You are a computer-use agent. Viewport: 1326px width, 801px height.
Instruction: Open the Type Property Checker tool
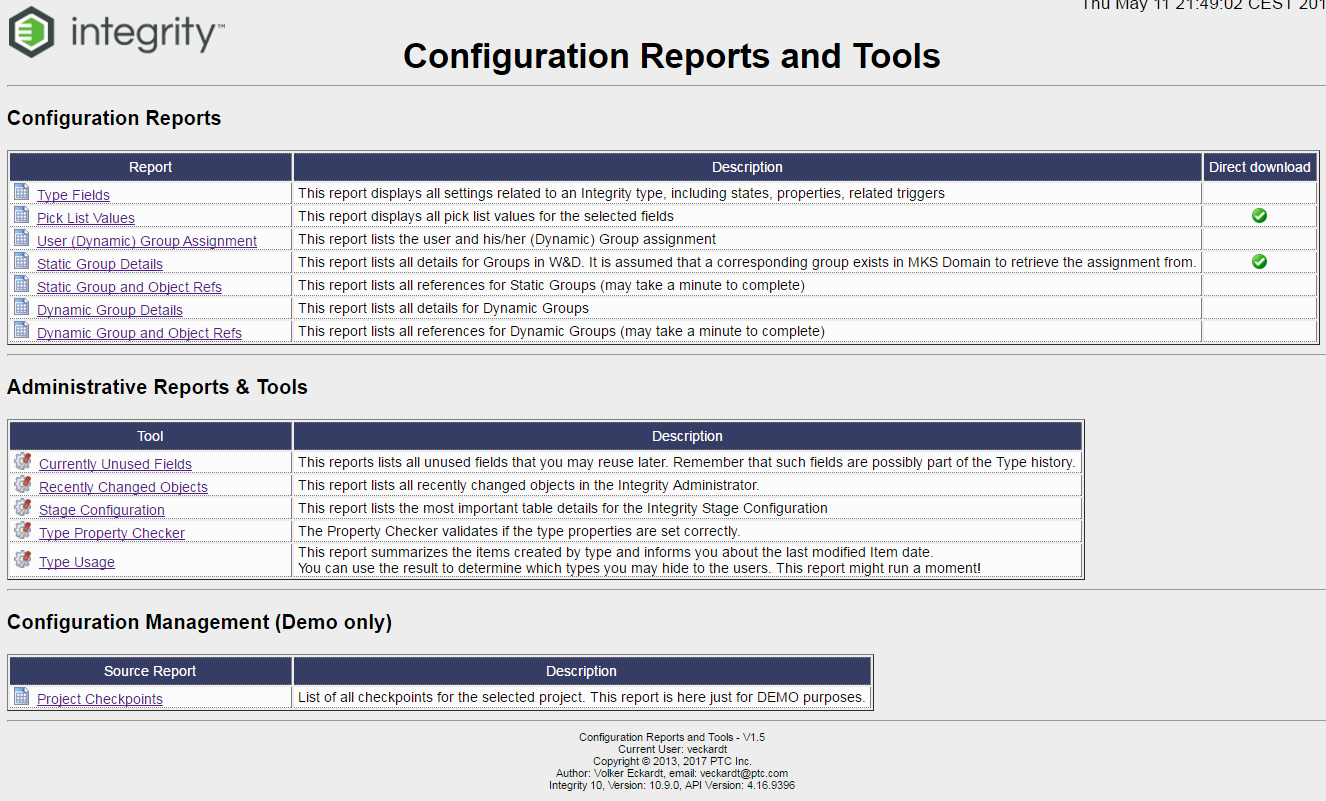[x=112, y=533]
